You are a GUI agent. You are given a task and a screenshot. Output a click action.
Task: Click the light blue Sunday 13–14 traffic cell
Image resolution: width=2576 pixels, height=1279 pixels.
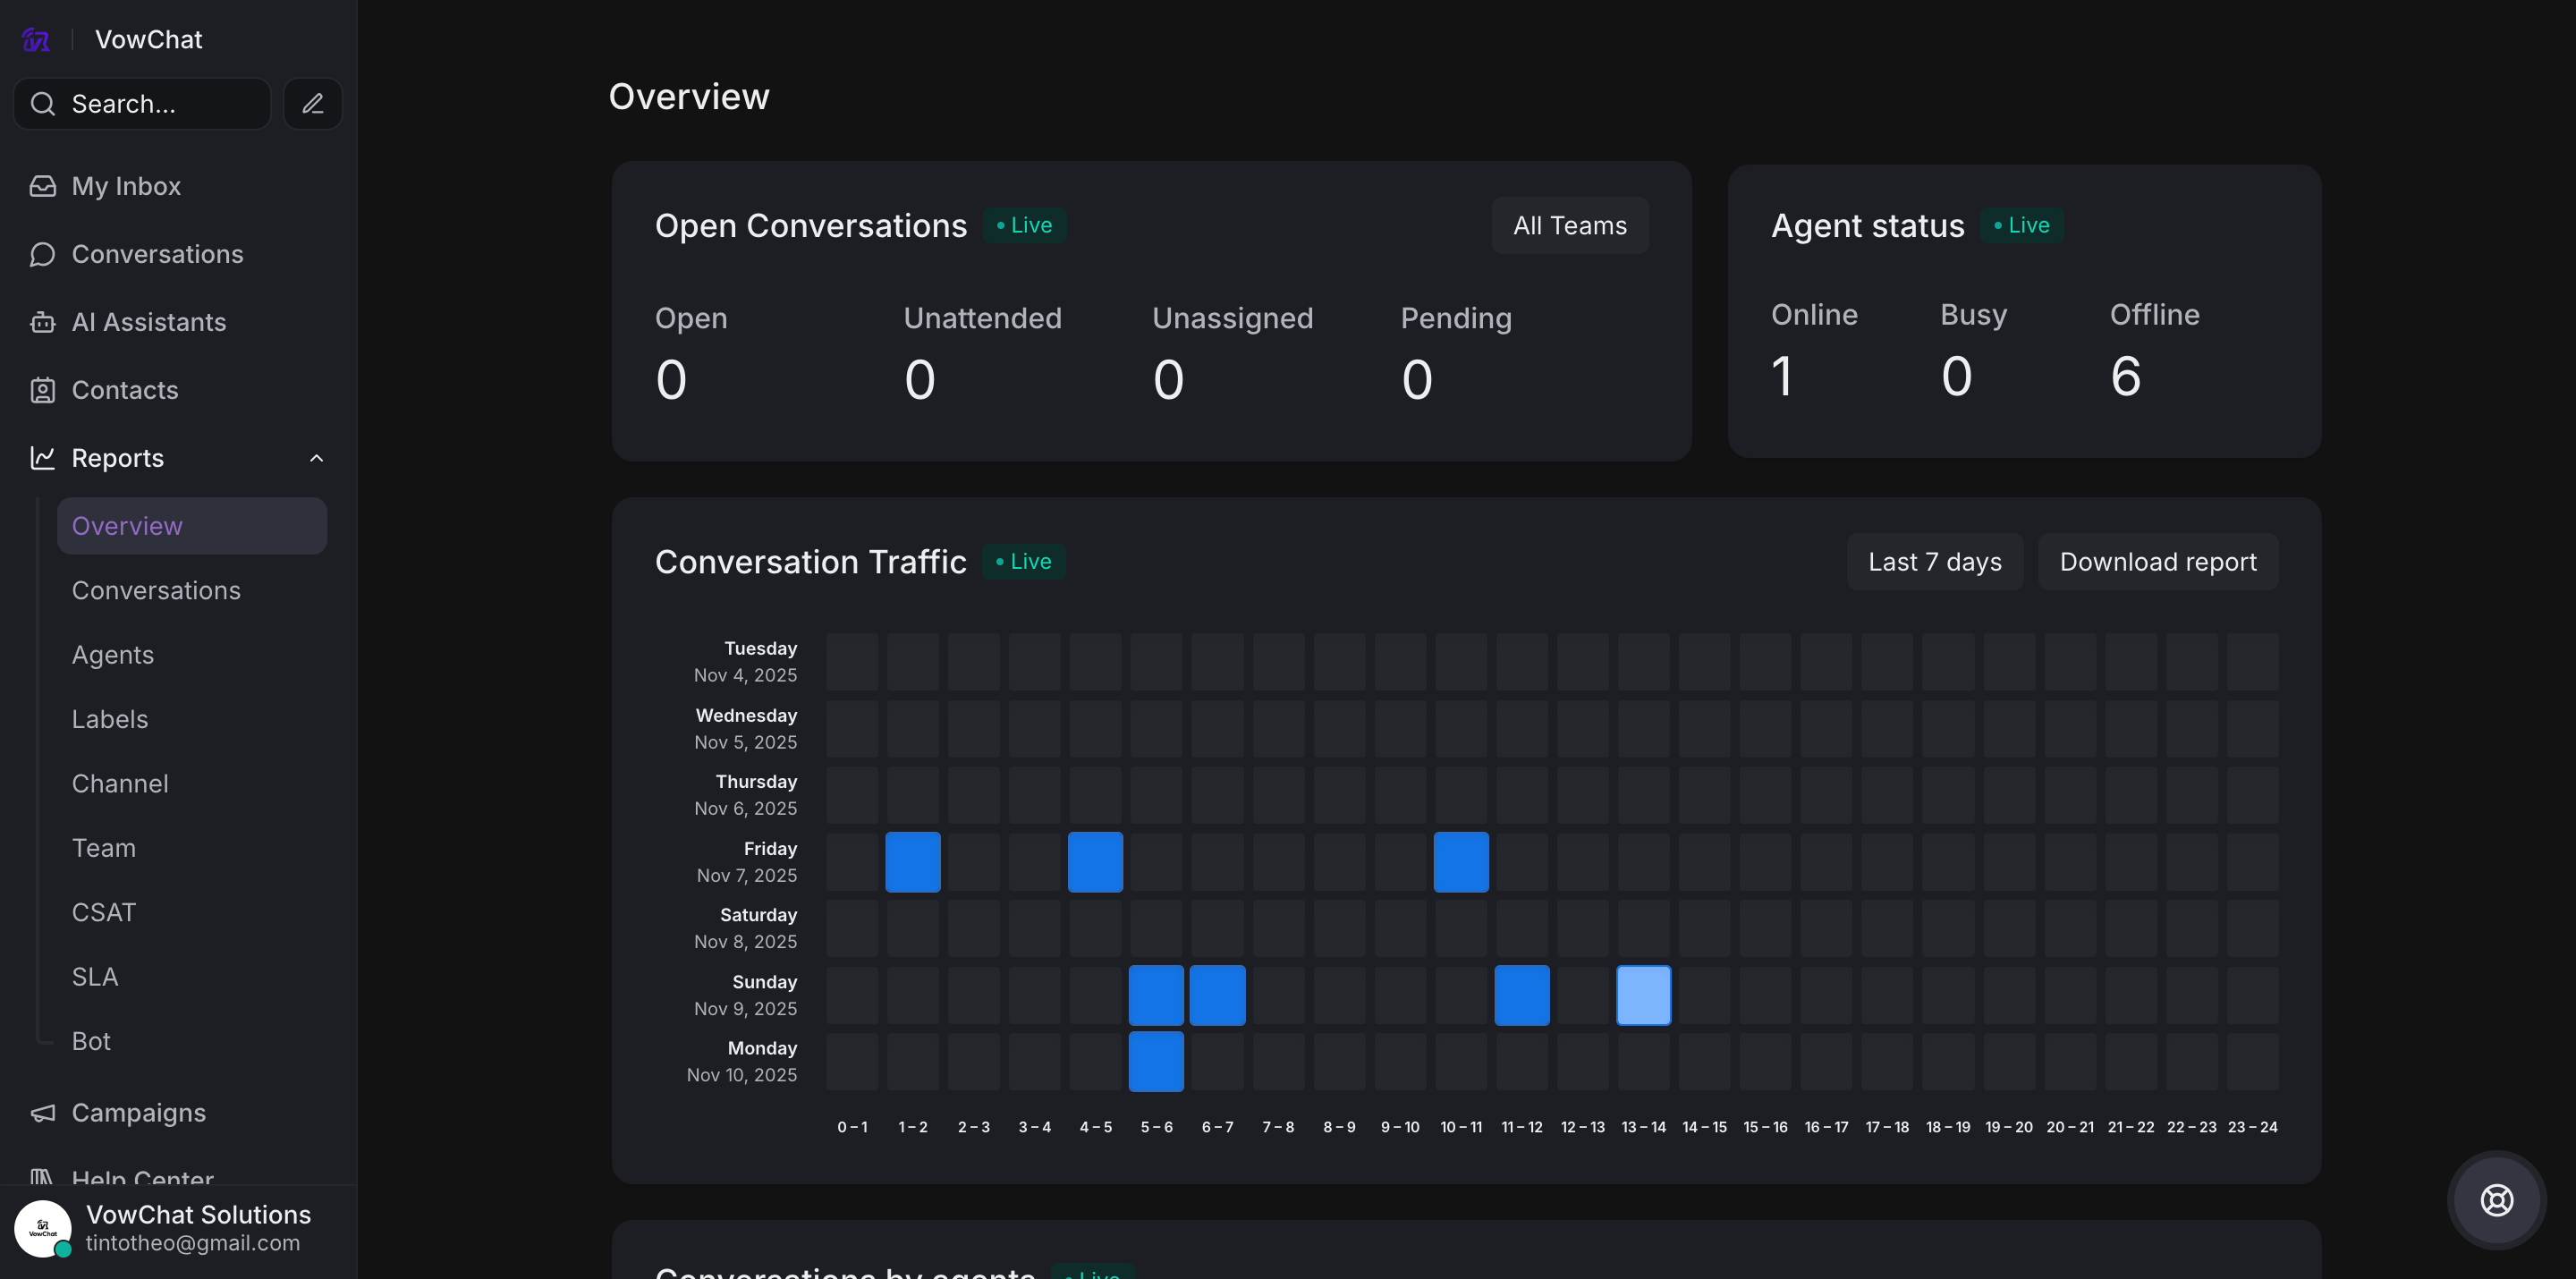coord(1643,995)
